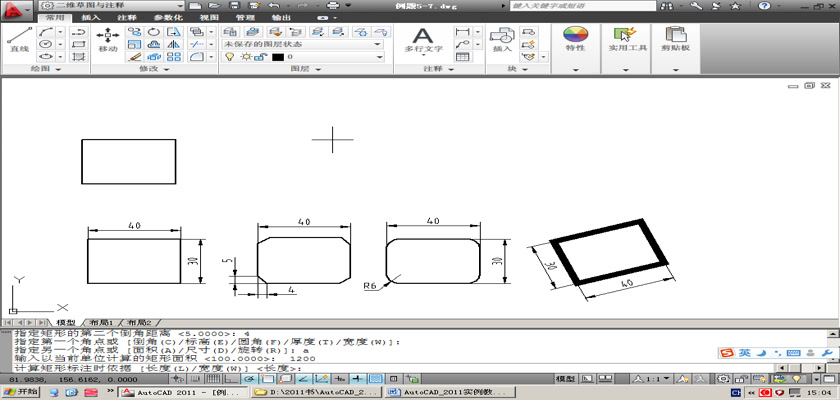The width and height of the screenshot is (840, 400).
Task: Open the Utilities (实用工具) panel
Action: (x=627, y=40)
